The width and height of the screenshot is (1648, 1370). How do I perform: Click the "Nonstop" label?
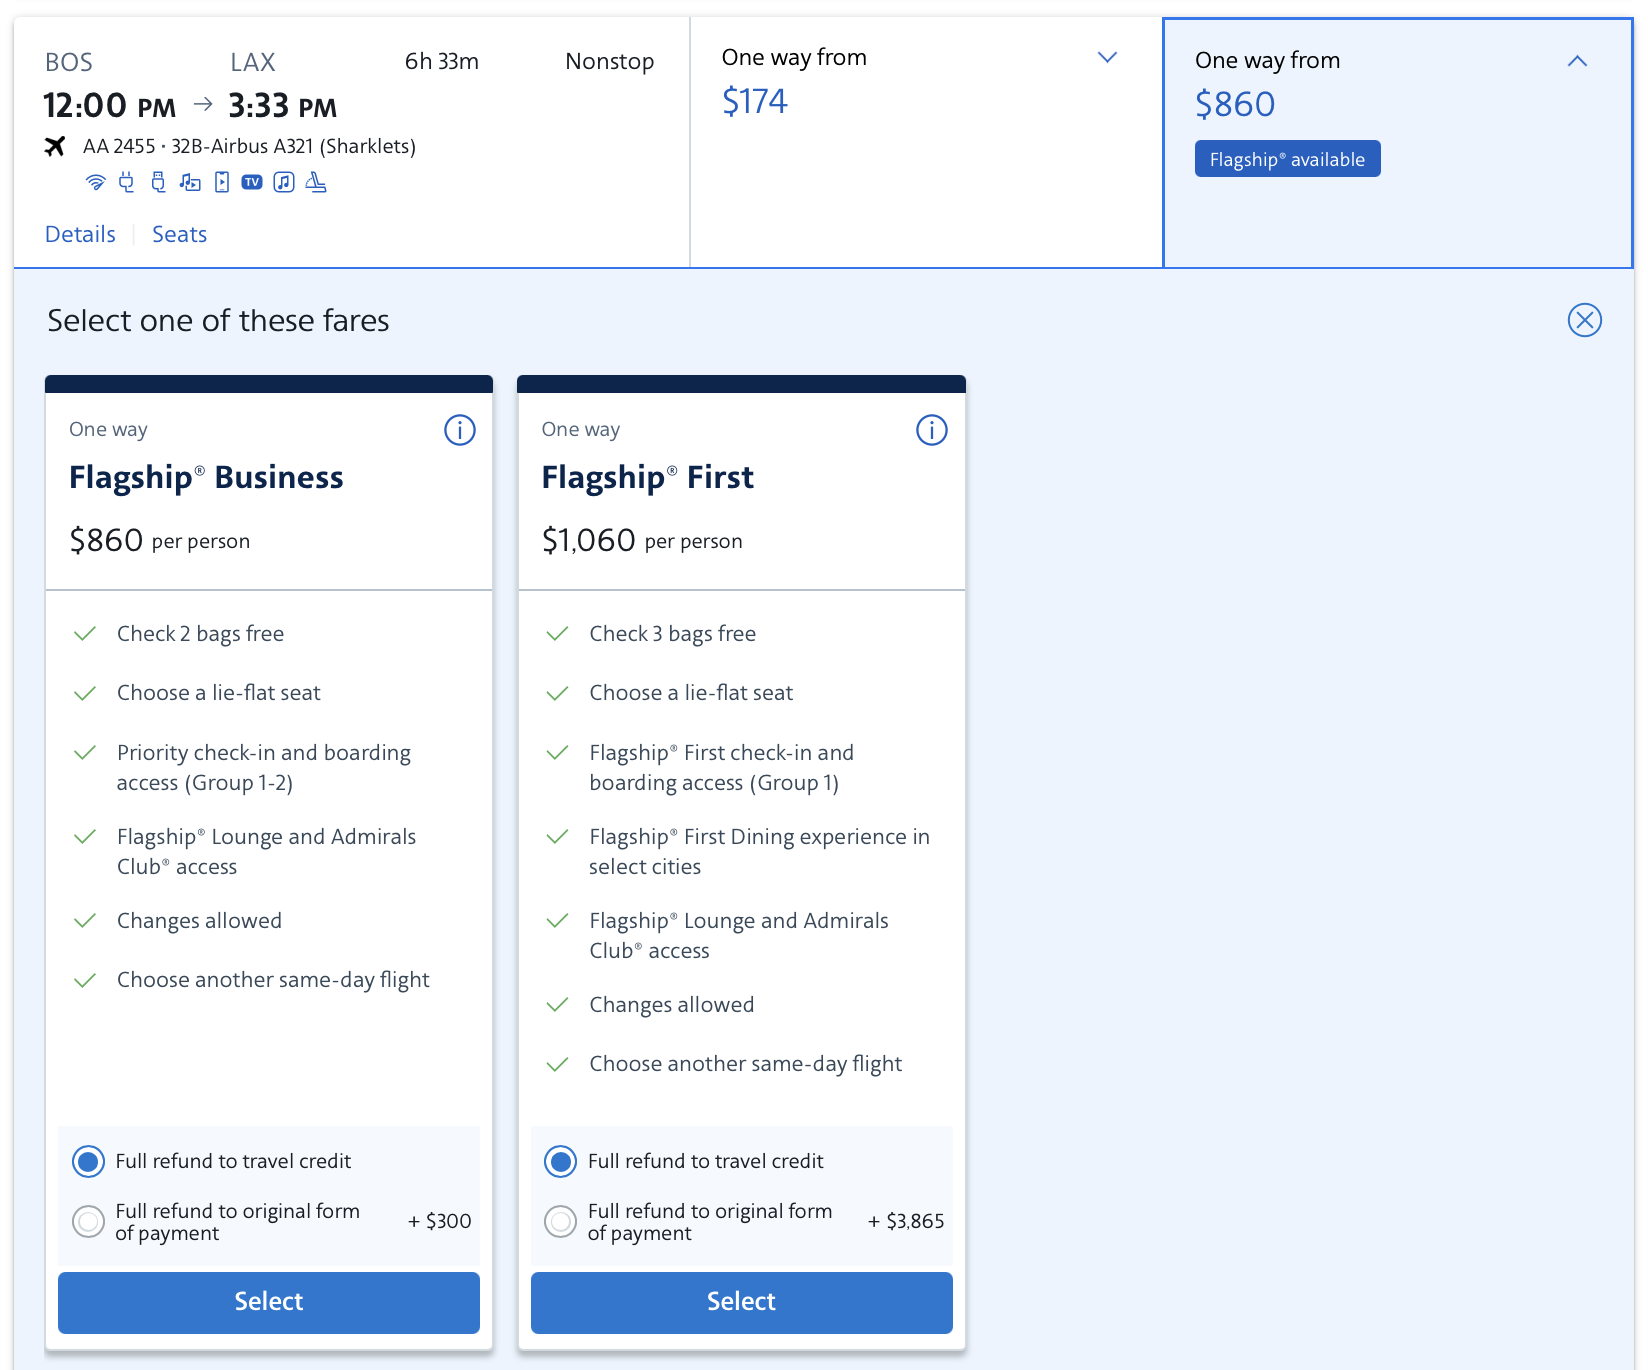pos(610,61)
